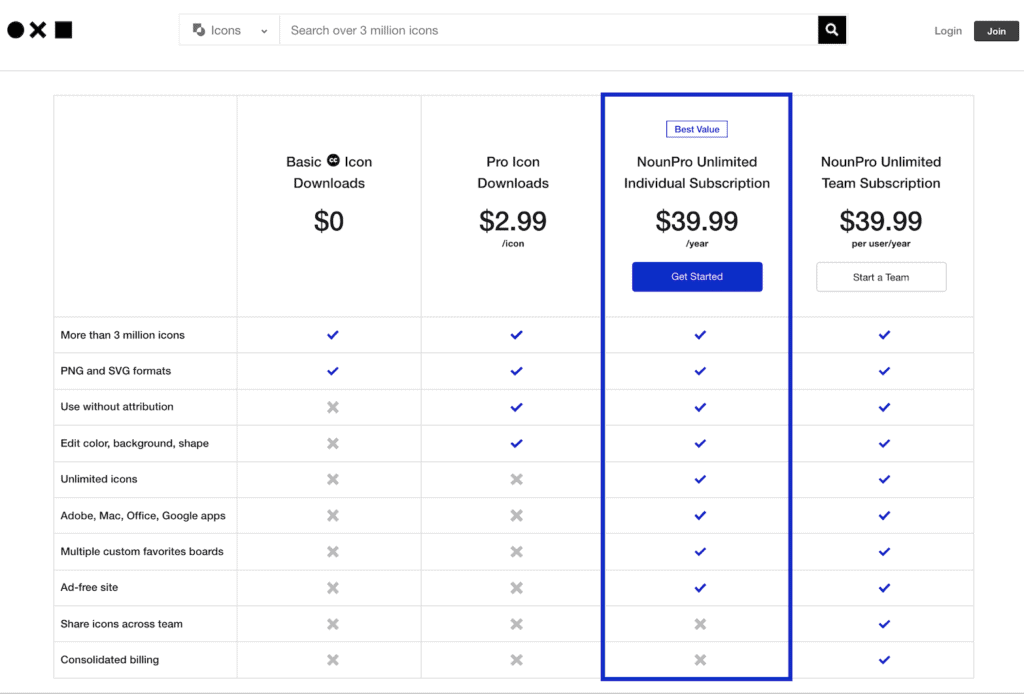
Task: Click the Best Value badge
Action: point(697,129)
